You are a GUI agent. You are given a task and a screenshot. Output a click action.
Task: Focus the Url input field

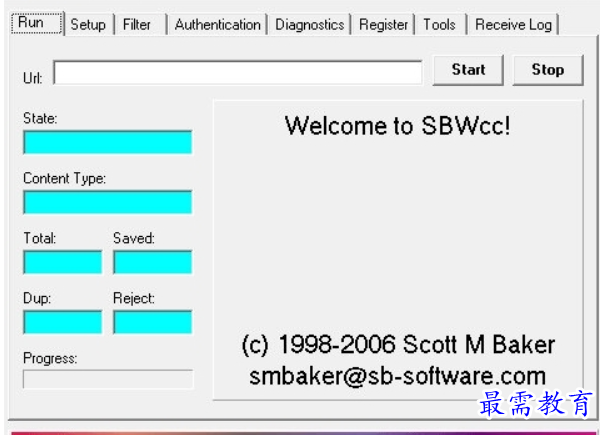click(x=238, y=72)
